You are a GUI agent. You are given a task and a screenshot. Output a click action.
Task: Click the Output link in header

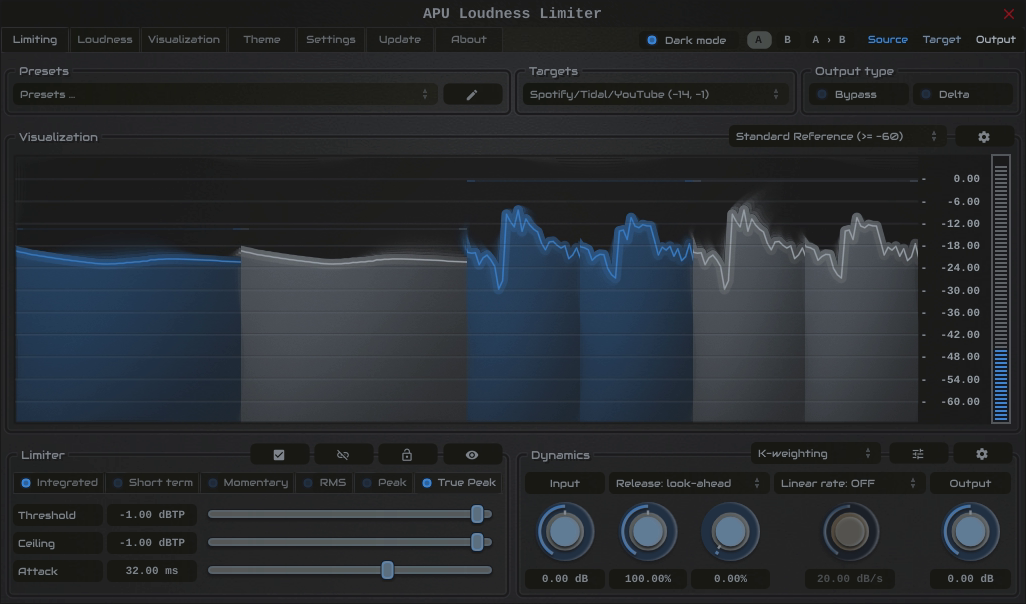[x=995, y=39]
